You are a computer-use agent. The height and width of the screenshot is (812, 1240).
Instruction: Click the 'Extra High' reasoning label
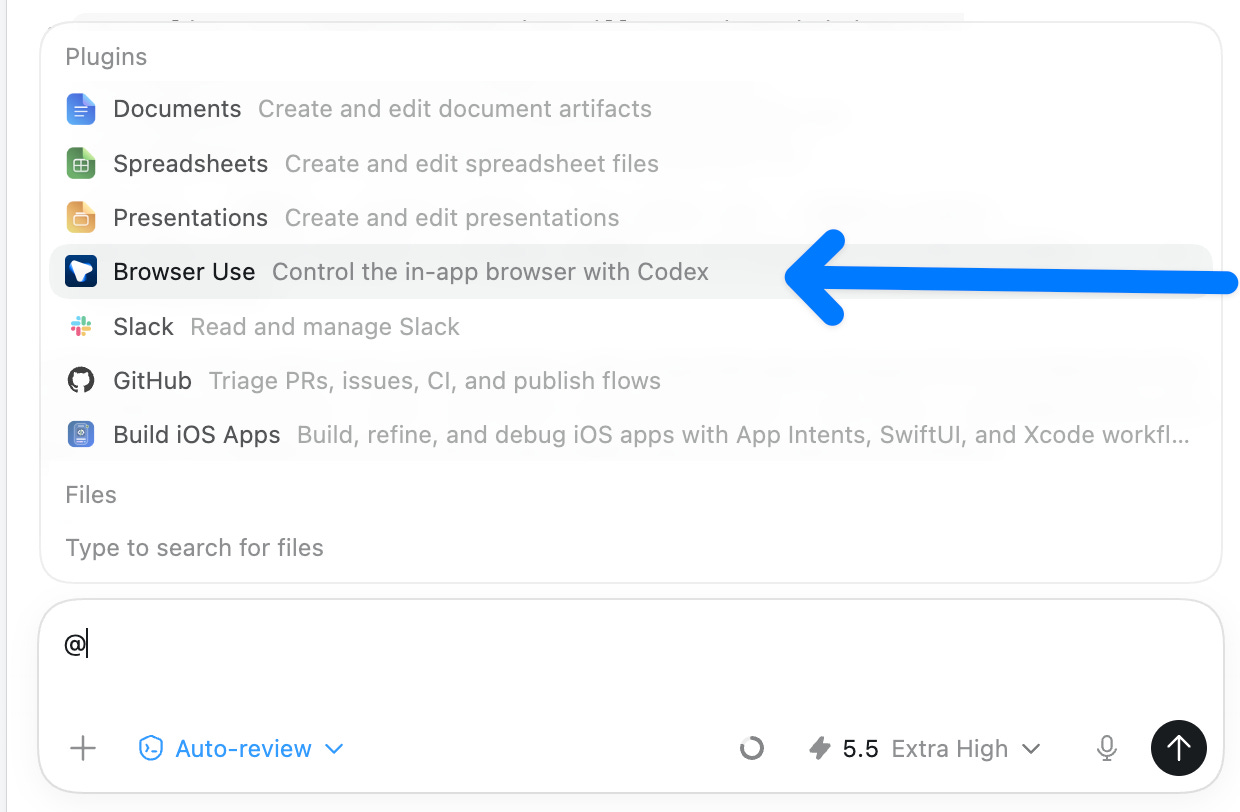coord(950,748)
